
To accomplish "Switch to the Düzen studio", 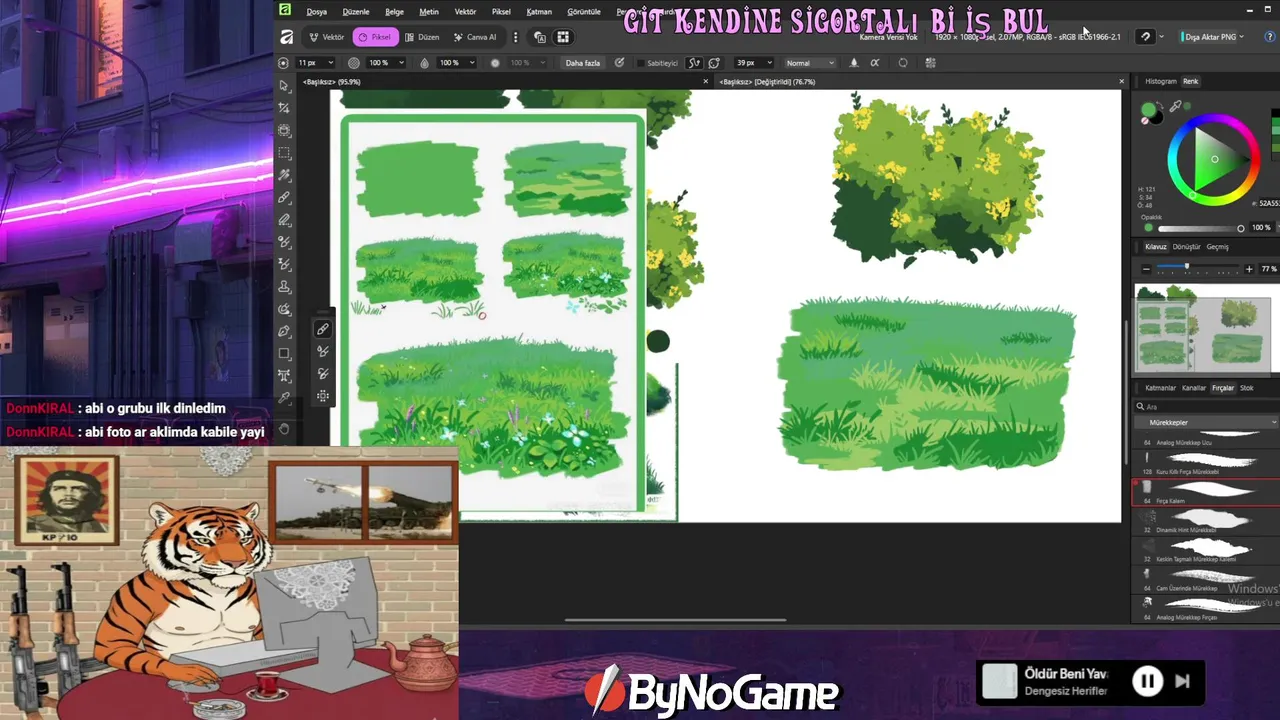I will [x=422, y=37].
